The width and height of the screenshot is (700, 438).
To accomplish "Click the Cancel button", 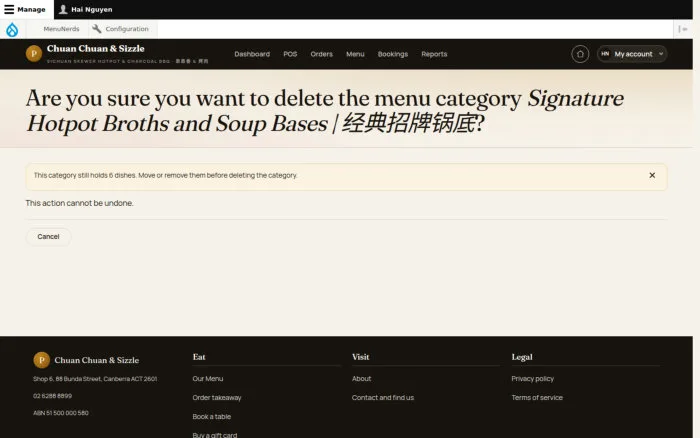I will (x=48, y=237).
